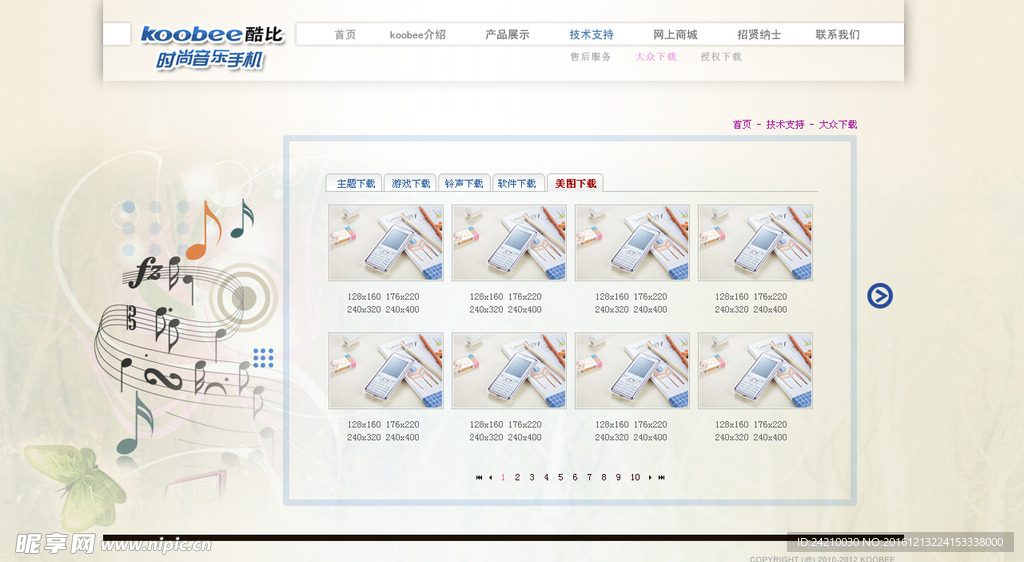Viewport: 1024px width, 562px height.
Task: Open the first phone wallpaper thumbnail
Action: (386, 243)
